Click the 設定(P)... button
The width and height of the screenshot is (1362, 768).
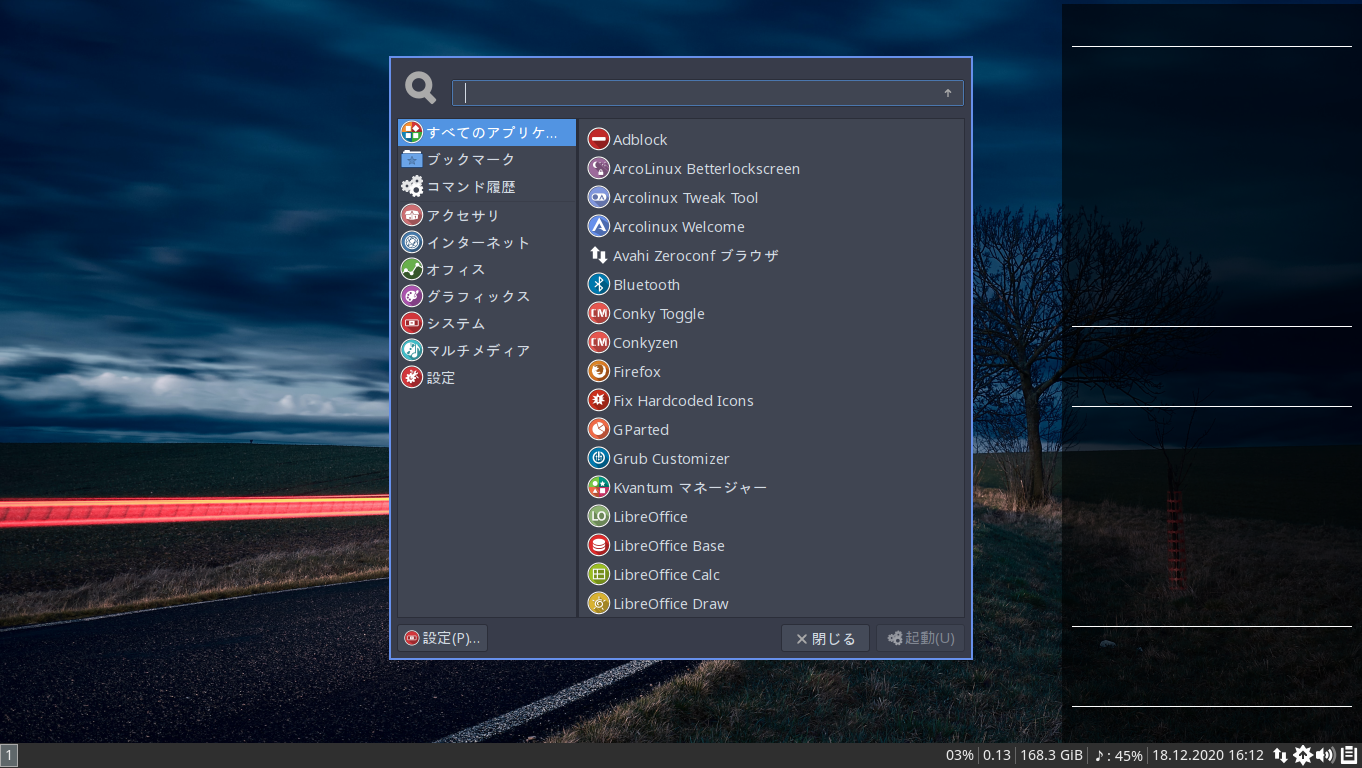(x=442, y=638)
